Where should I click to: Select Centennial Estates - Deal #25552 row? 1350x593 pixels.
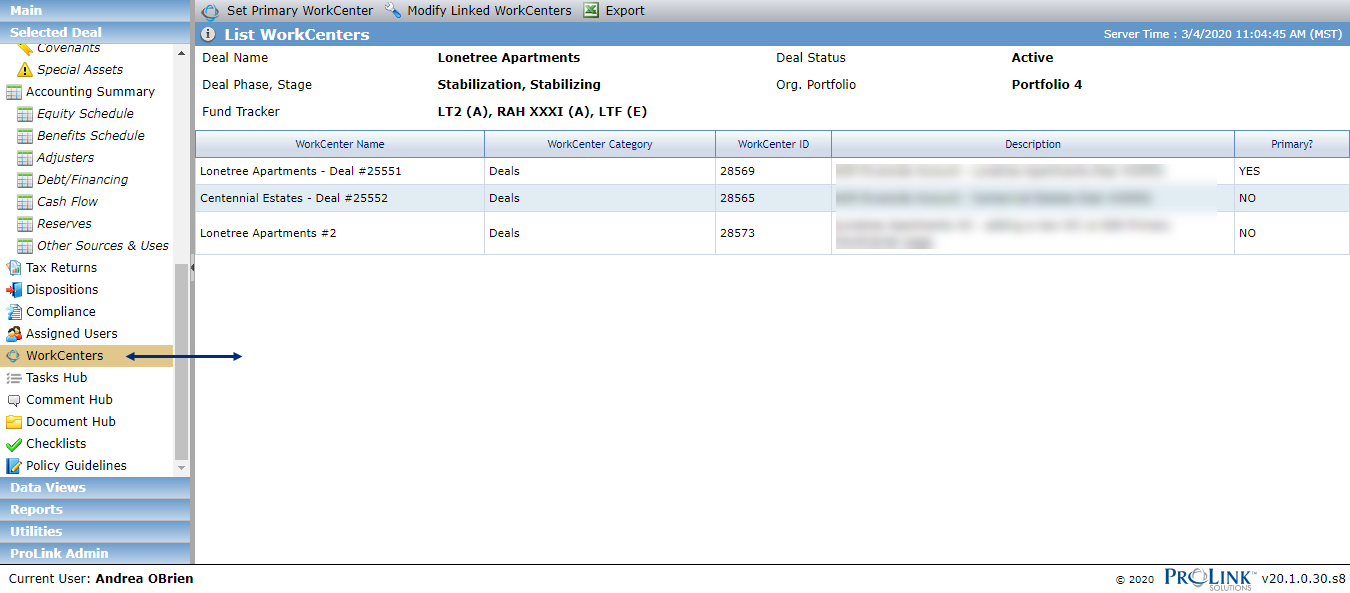click(772, 198)
